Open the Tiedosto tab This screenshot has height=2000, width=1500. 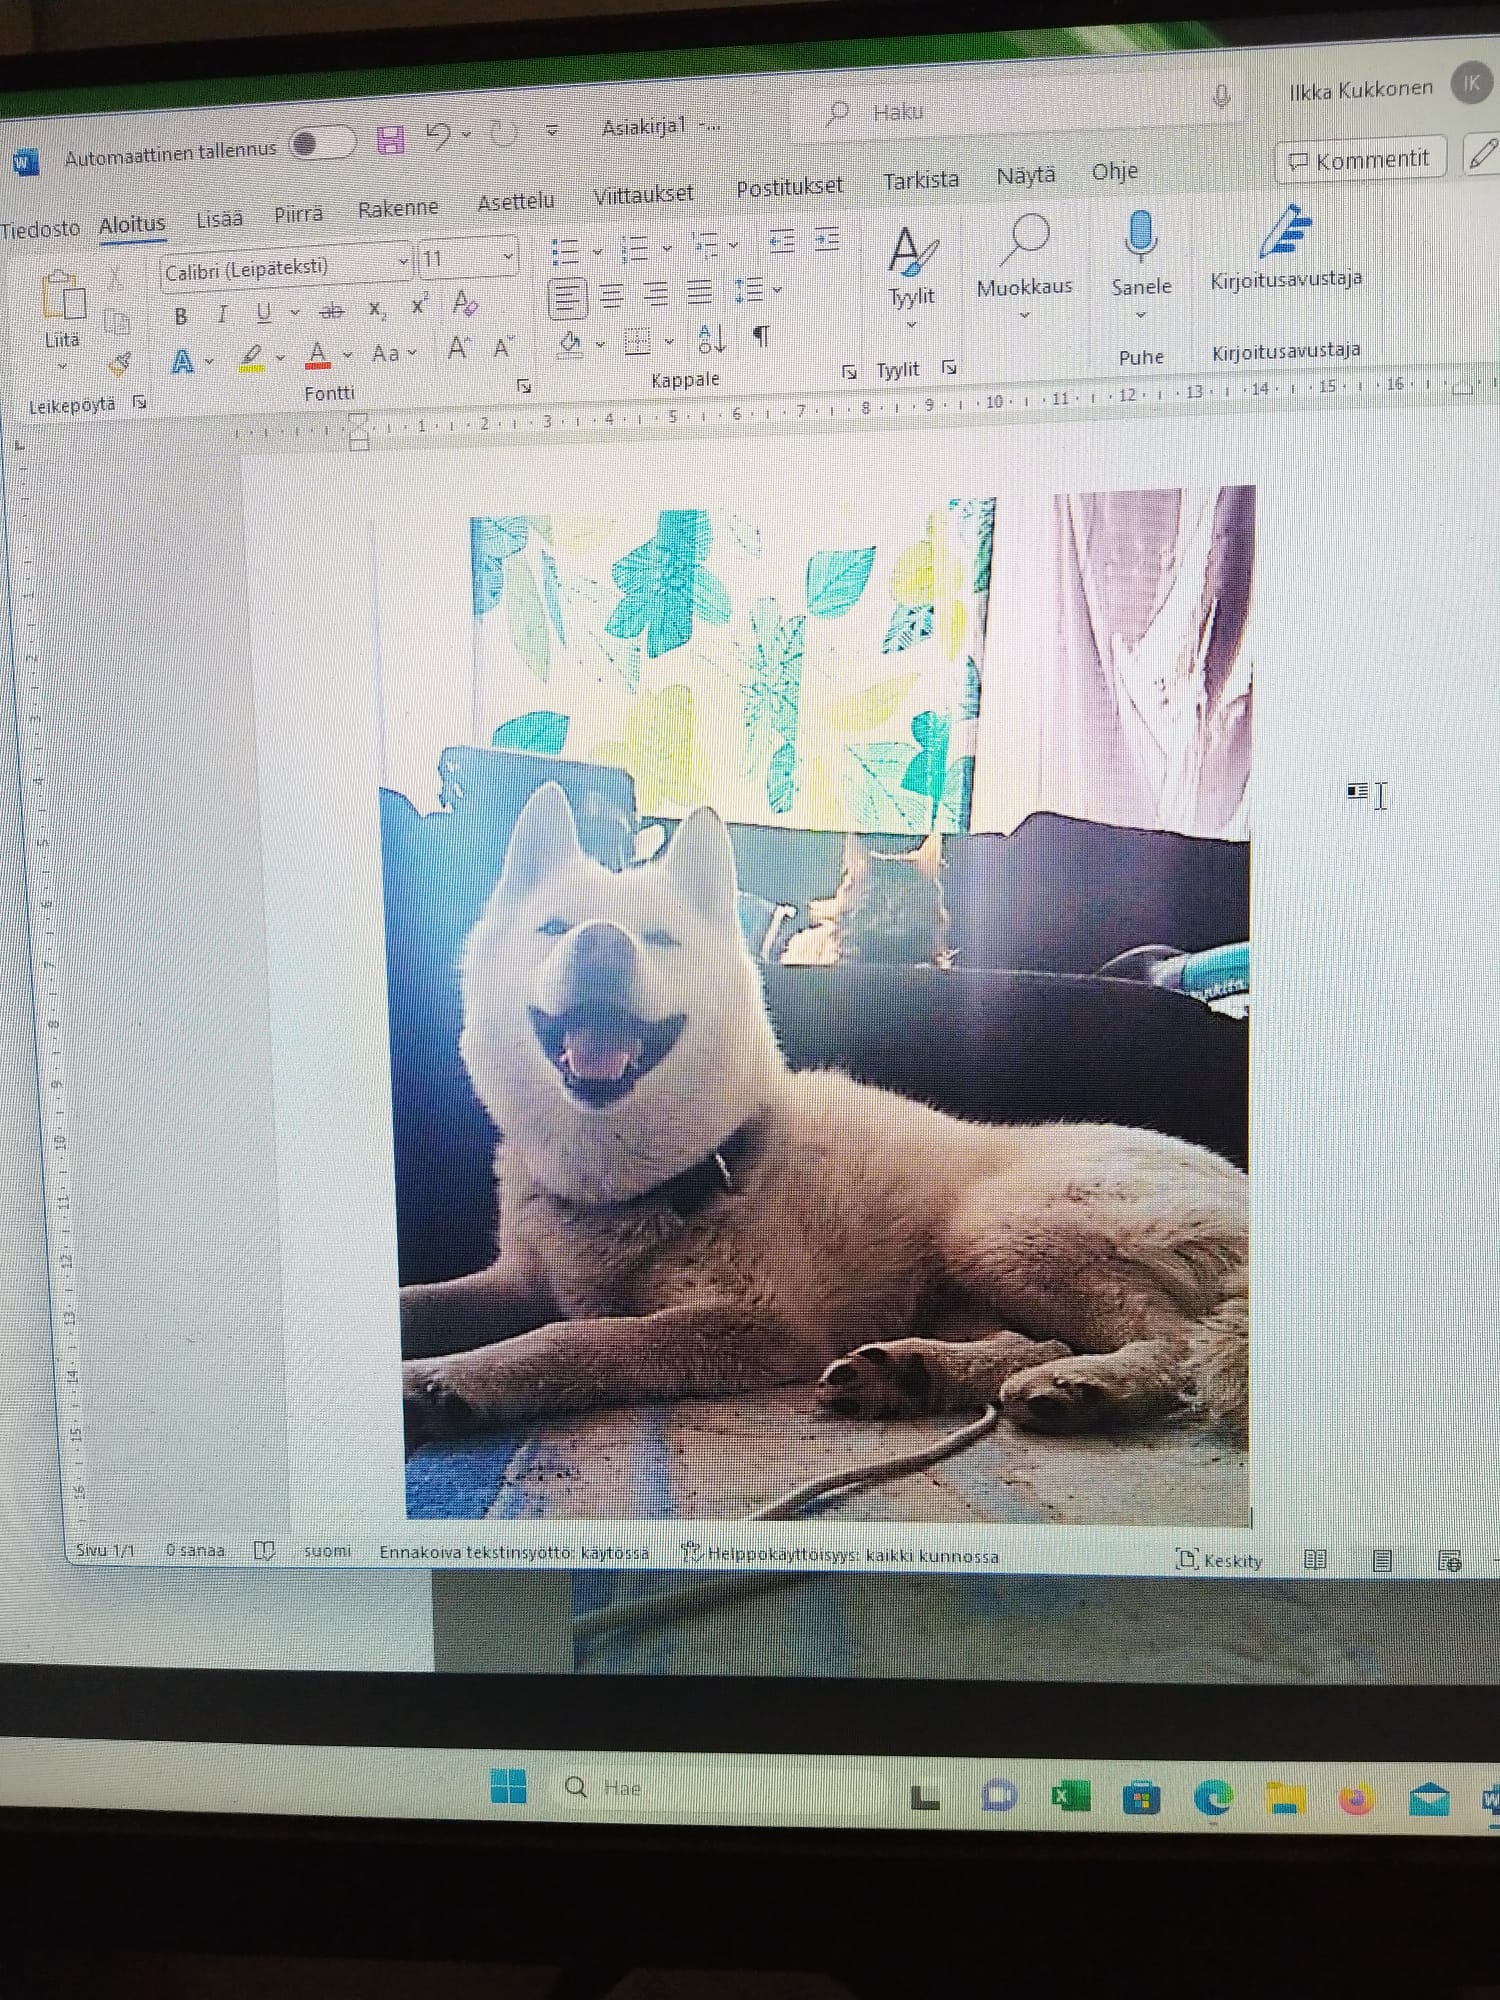pyautogui.click(x=40, y=229)
